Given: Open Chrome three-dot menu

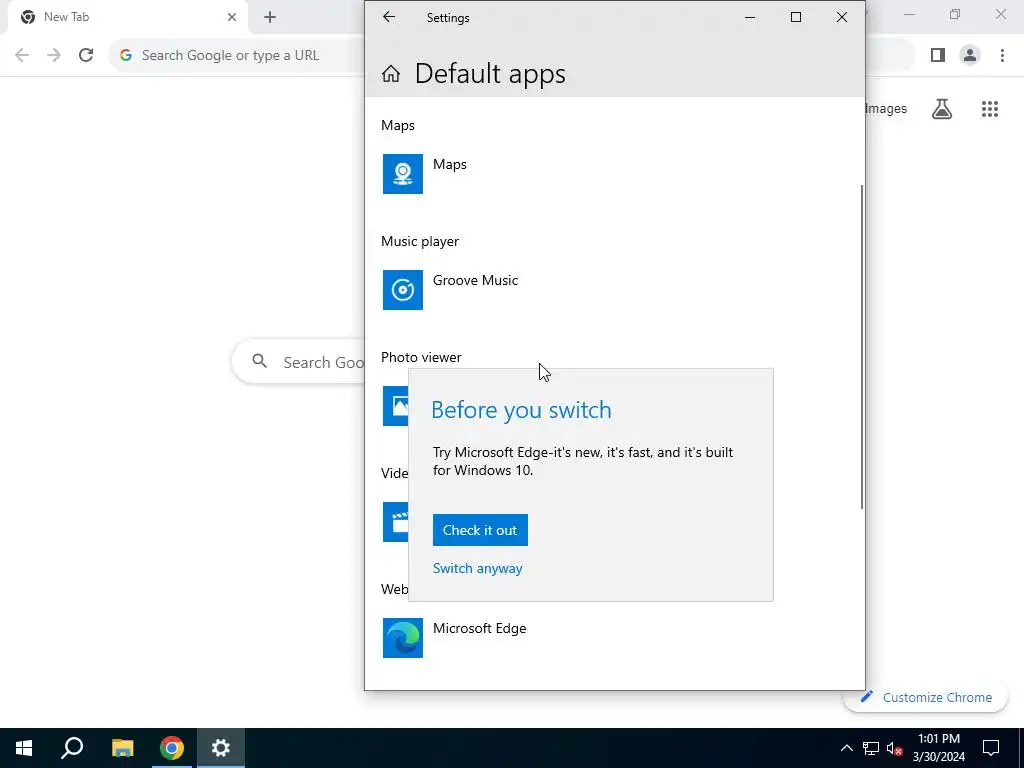Looking at the screenshot, I should [1002, 55].
